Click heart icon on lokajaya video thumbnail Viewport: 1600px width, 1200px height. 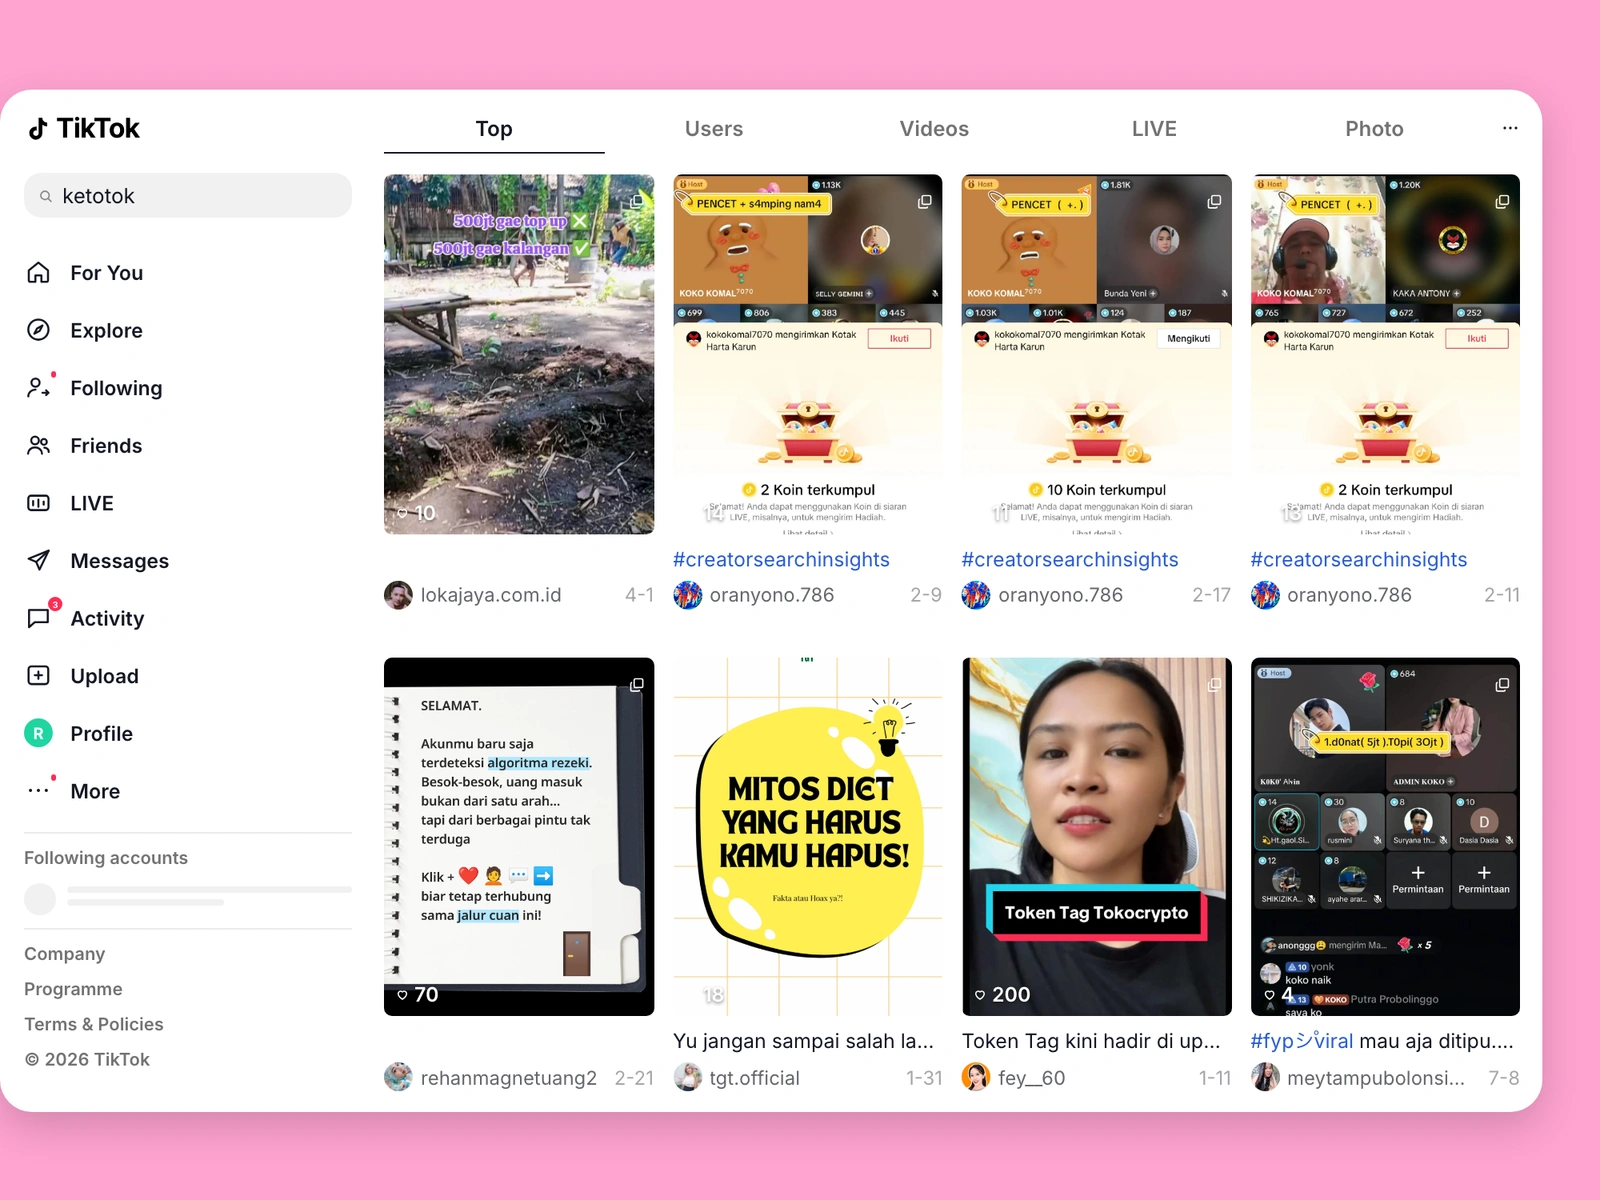(402, 513)
